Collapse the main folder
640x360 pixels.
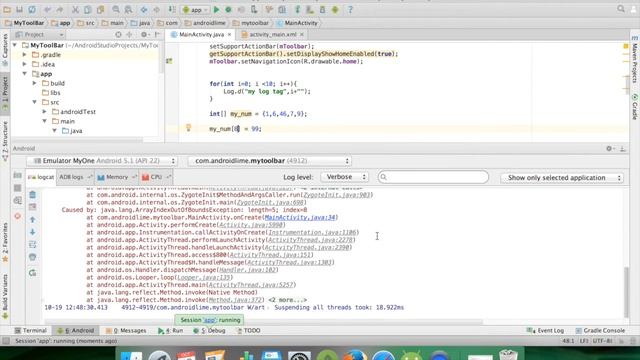(x=44, y=121)
